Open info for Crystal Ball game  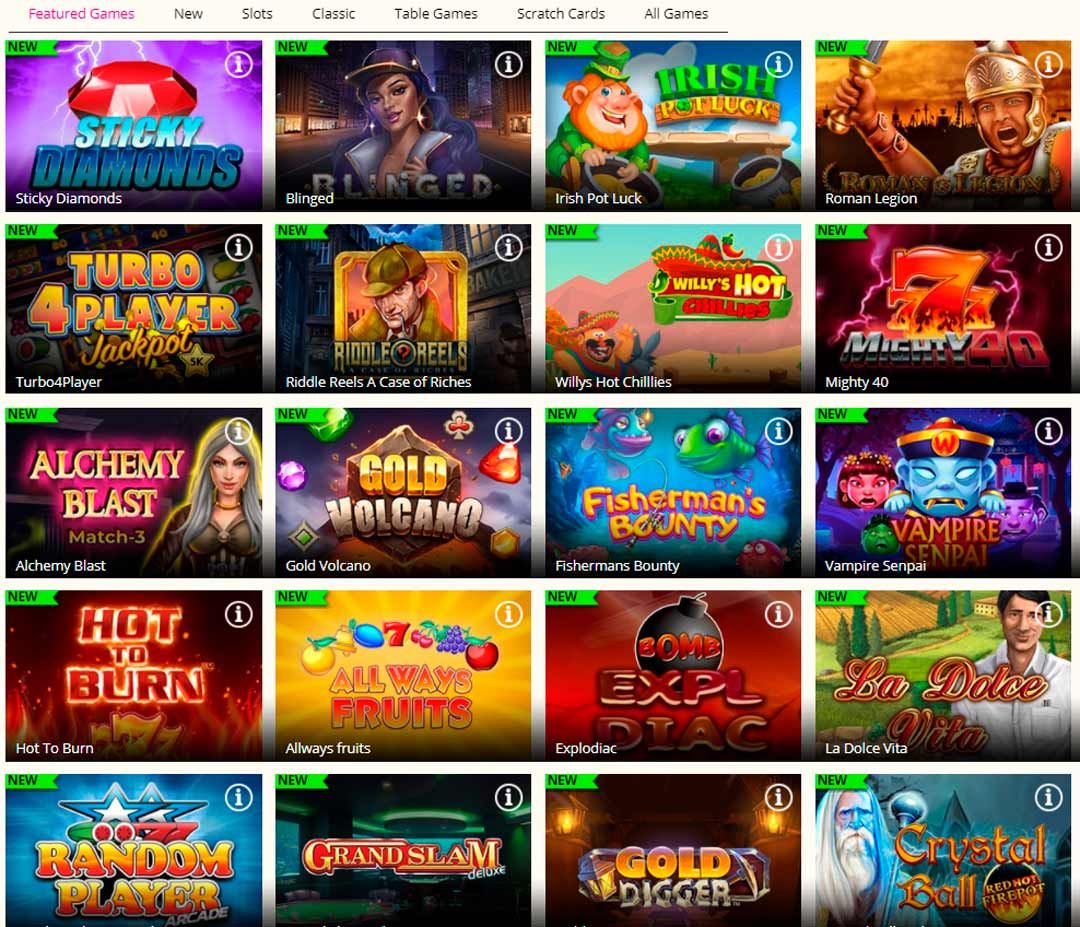tap(1048, 798)
